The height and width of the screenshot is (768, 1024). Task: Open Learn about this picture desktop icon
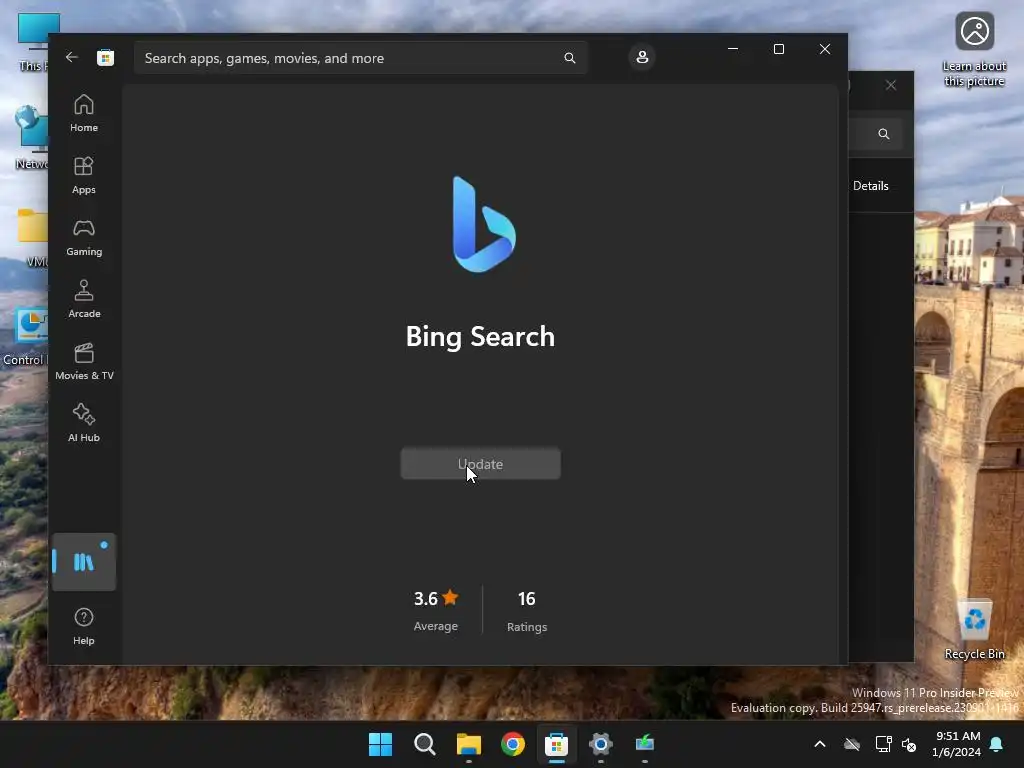pyautogui.click(x=974, y=49)
